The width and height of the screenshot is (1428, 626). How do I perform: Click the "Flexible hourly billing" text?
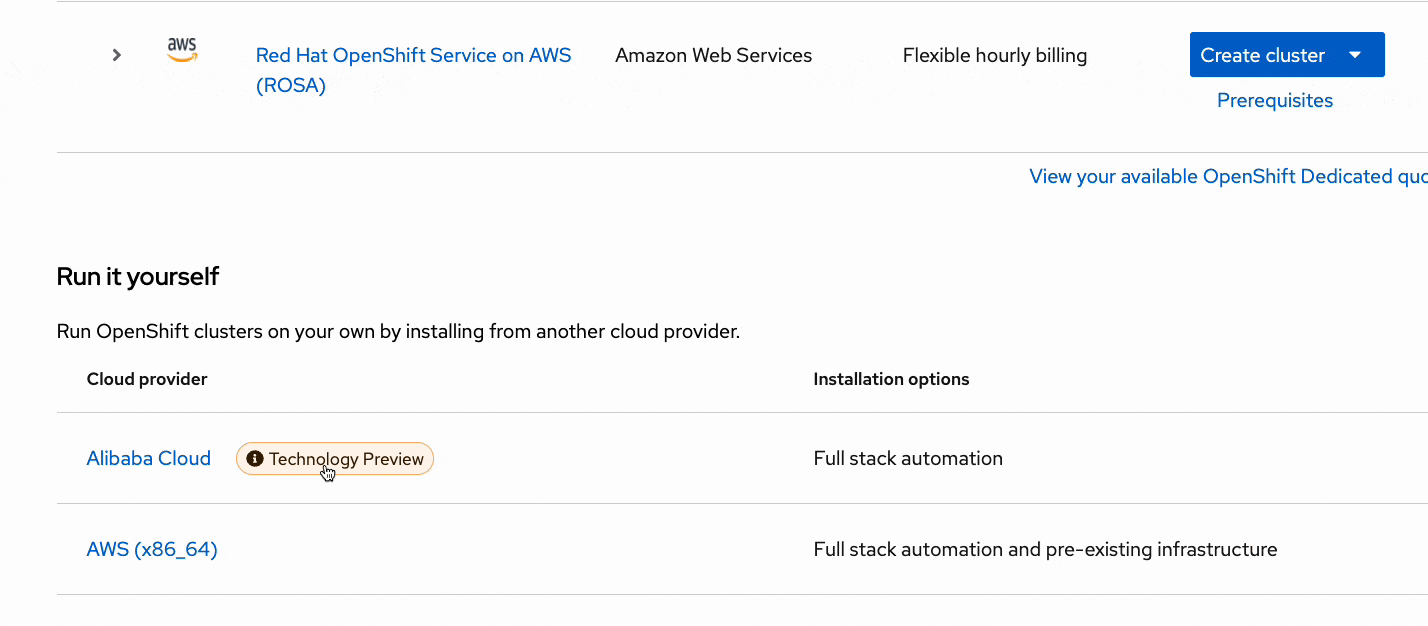[x=994, y=55]
